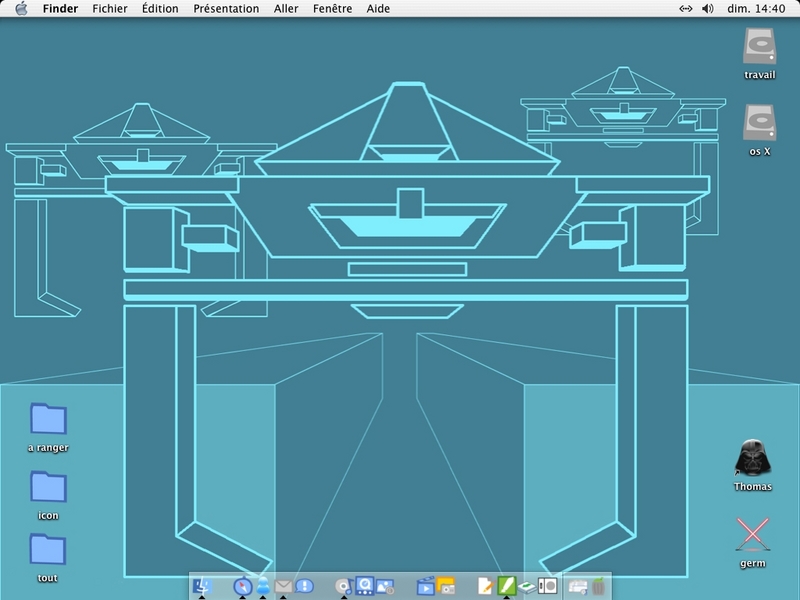Select the os X hard drive icon

pyautogui.click(x=760, y=123)
